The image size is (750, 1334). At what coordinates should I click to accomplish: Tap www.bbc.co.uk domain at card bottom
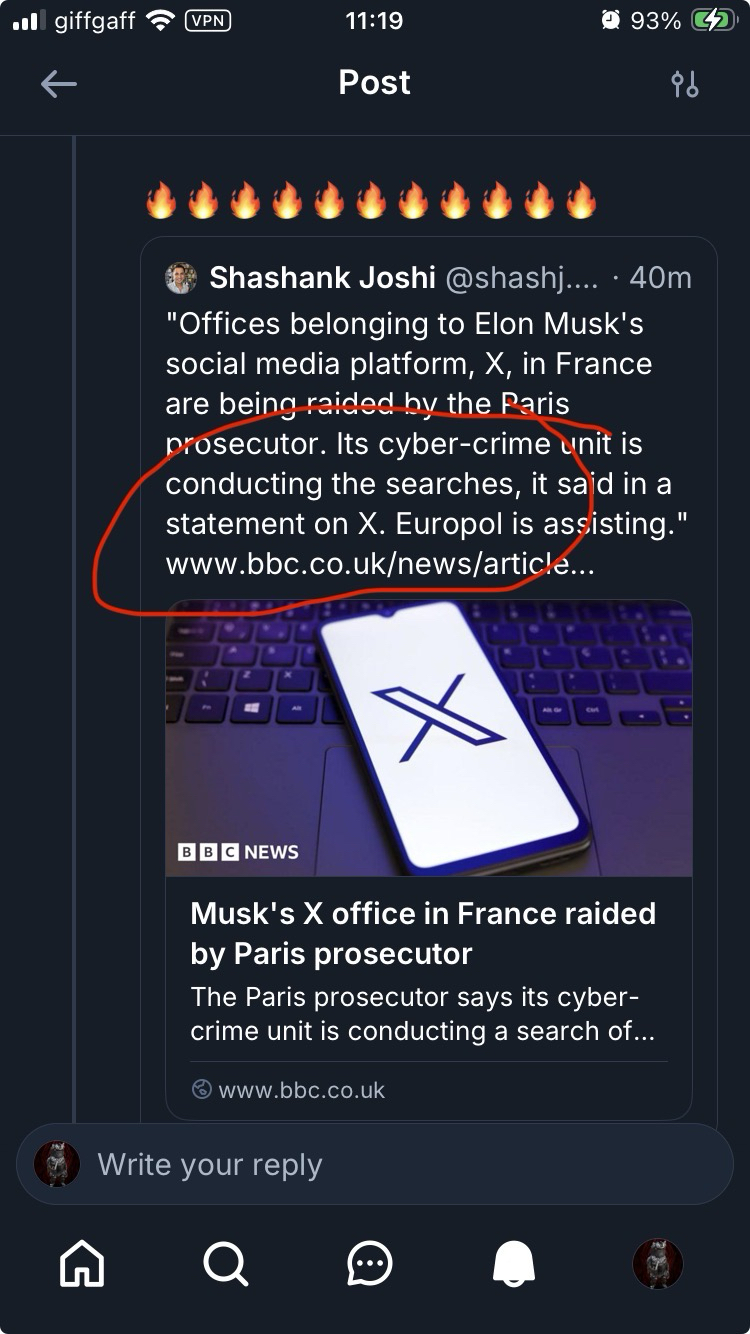click(x=301, y=1090)
